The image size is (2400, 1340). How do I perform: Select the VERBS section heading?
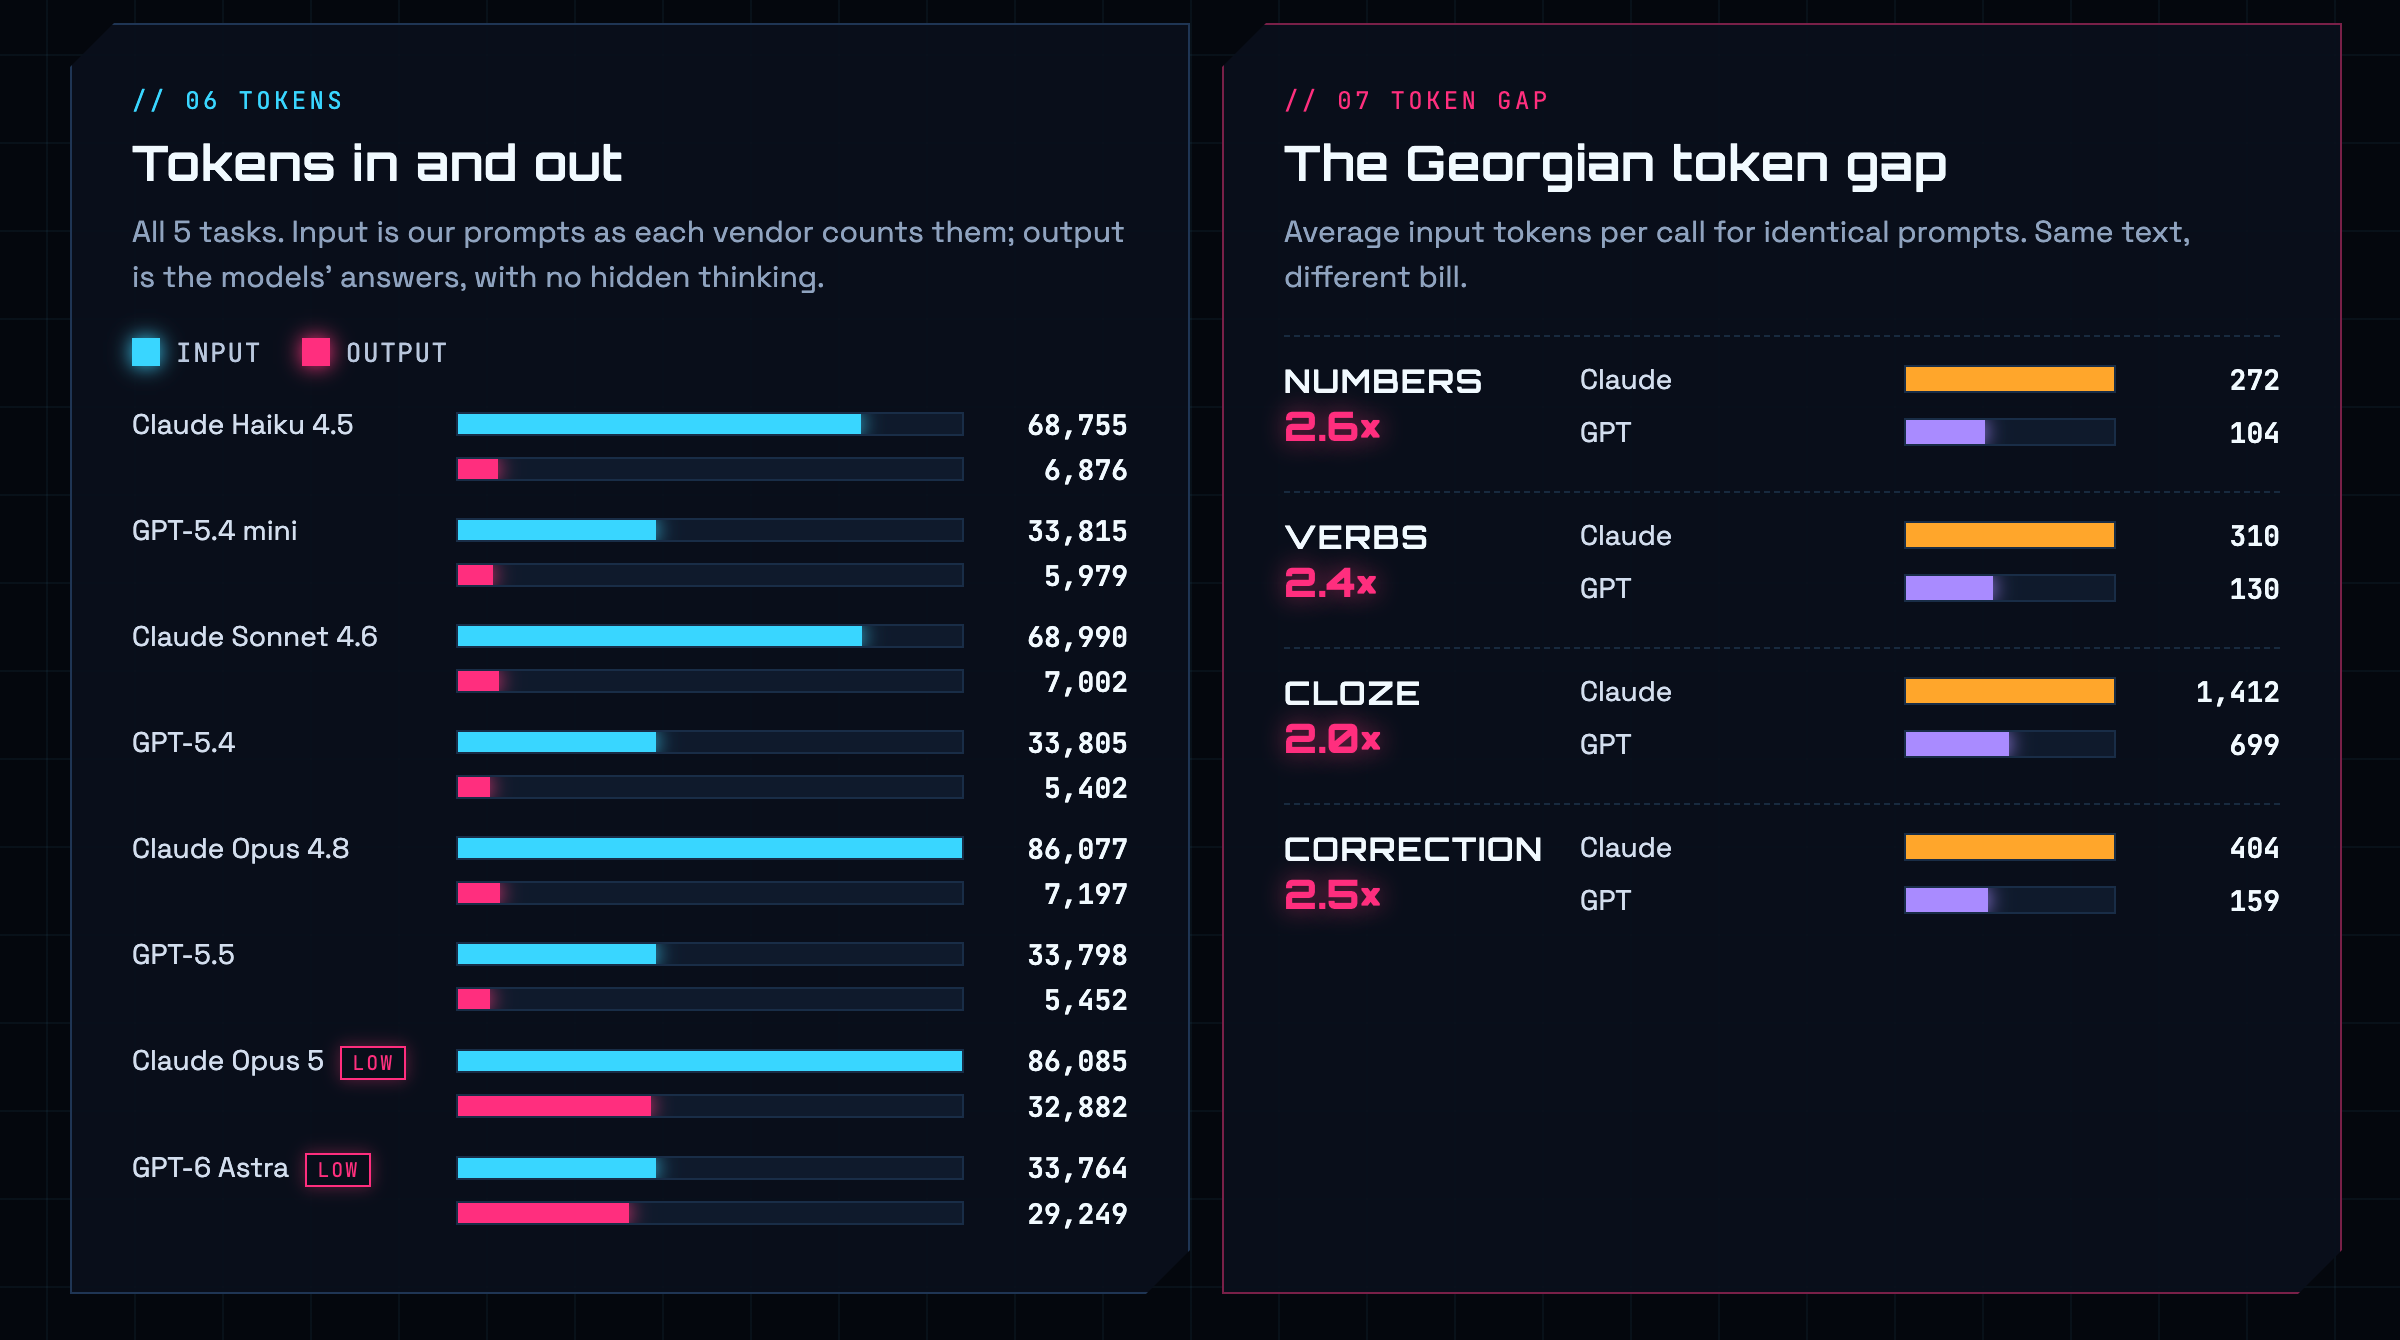point(1355,537)
